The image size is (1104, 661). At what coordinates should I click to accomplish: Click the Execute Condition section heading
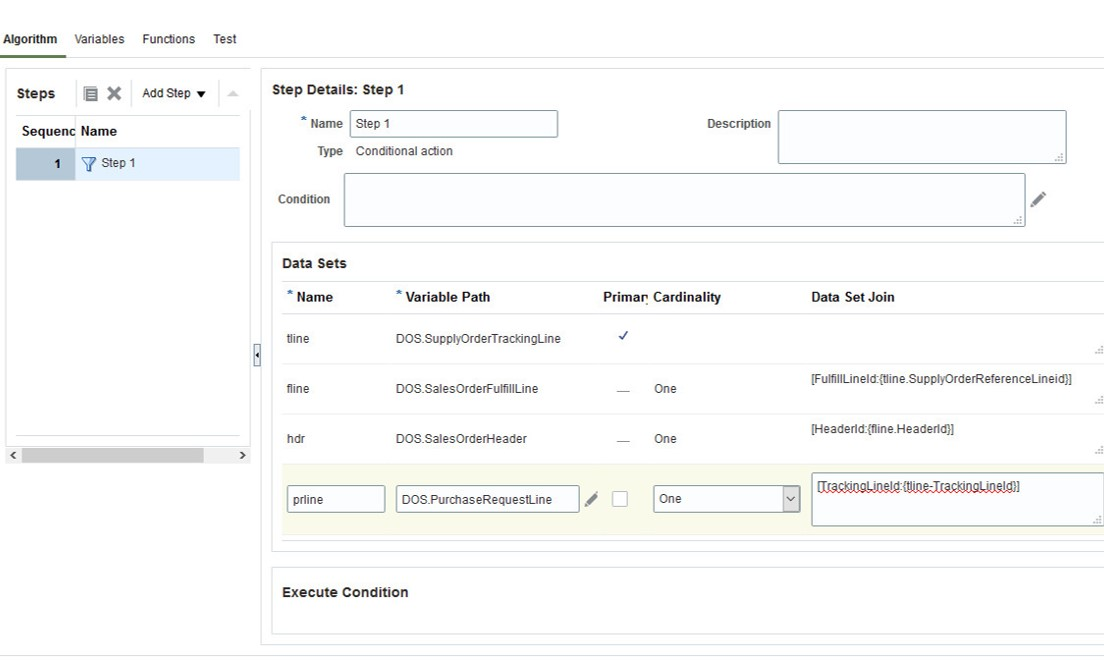[345, 593]
